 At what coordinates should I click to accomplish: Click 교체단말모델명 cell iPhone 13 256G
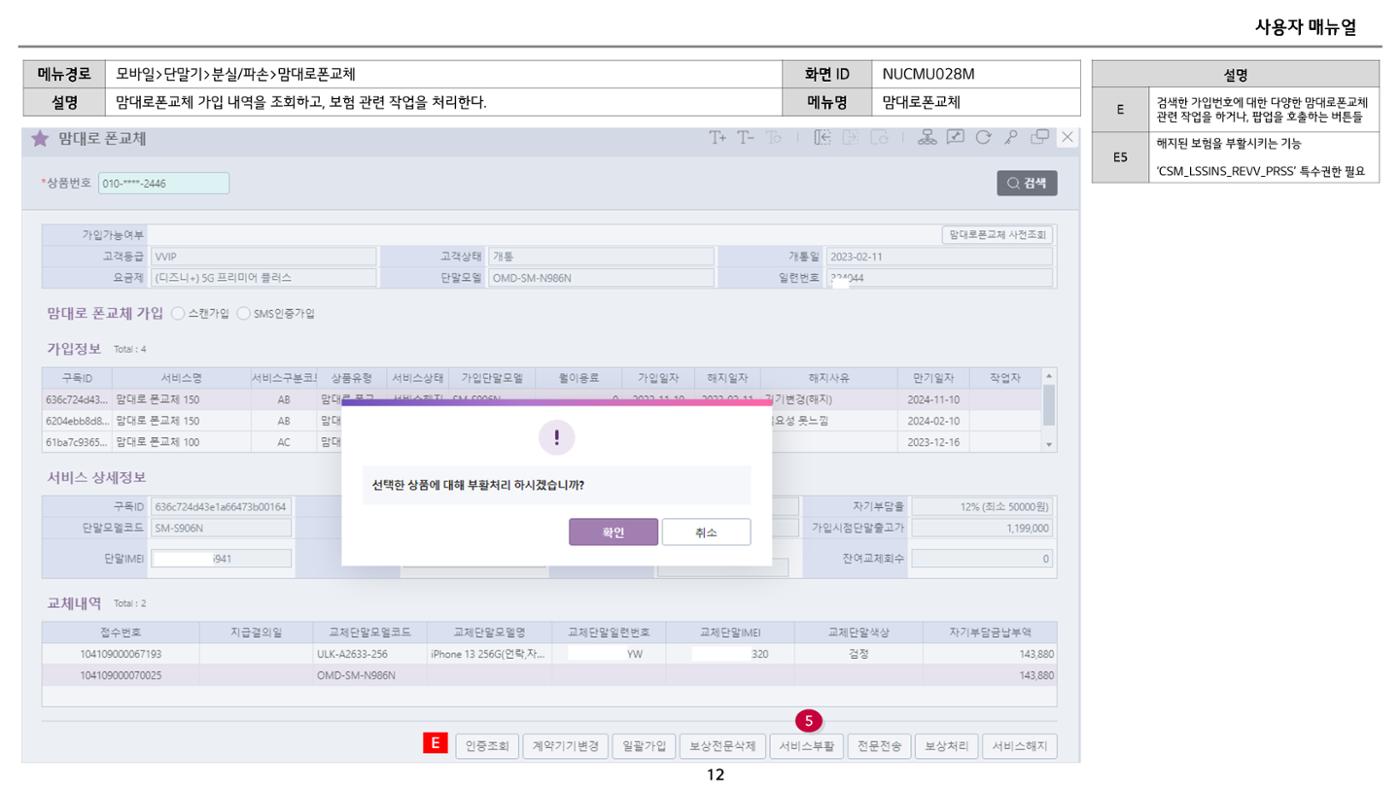click(x=489, y=654)
